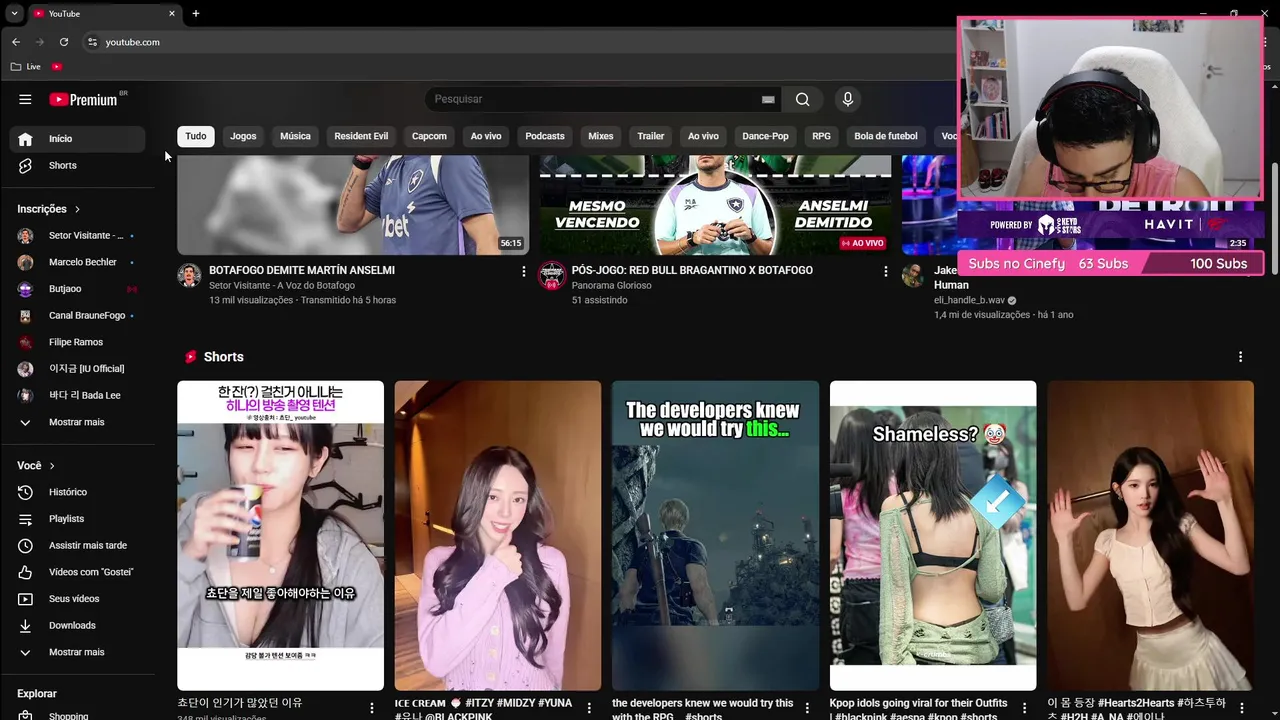The height and width of the screenshot is (720, 1280).
Task: Open options for PÓS-JOGO video
Action: click(885, 271)
